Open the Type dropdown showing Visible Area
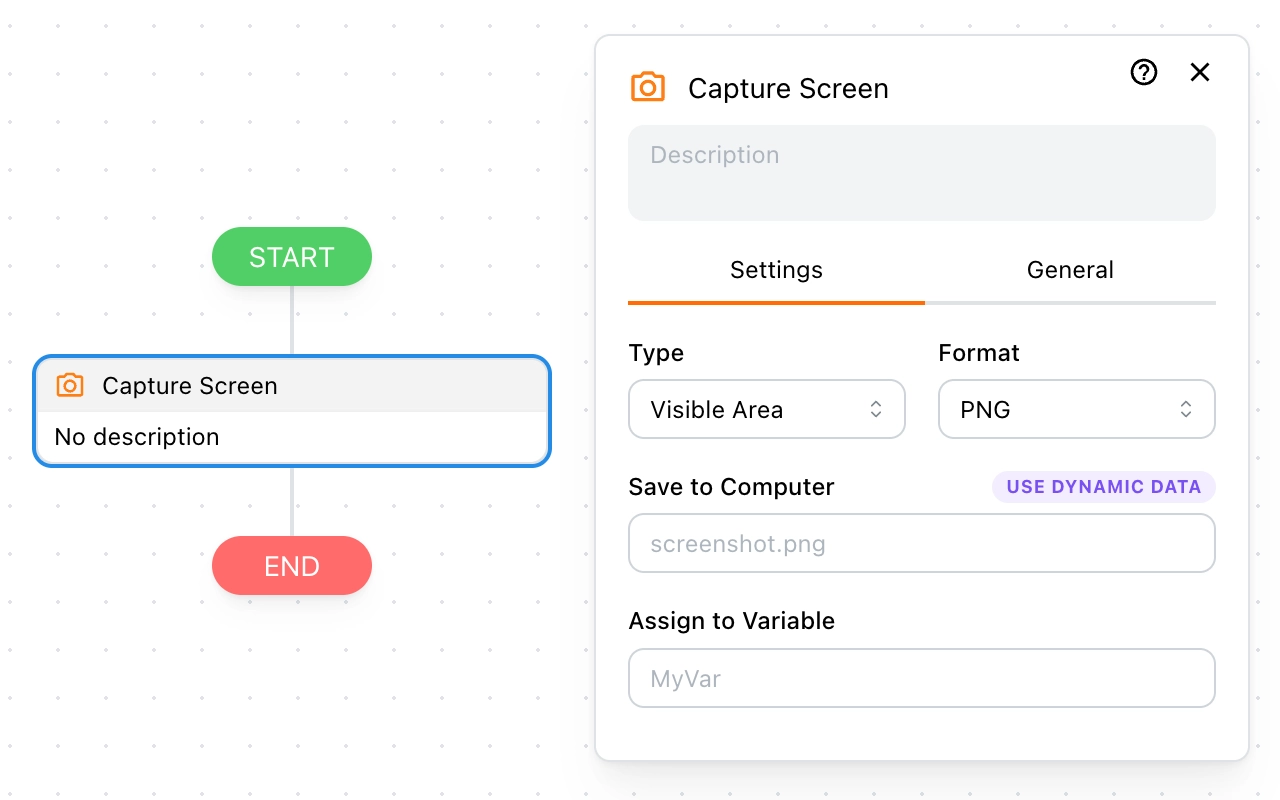This screenshot has height=800, width=1280. (767, 409)
